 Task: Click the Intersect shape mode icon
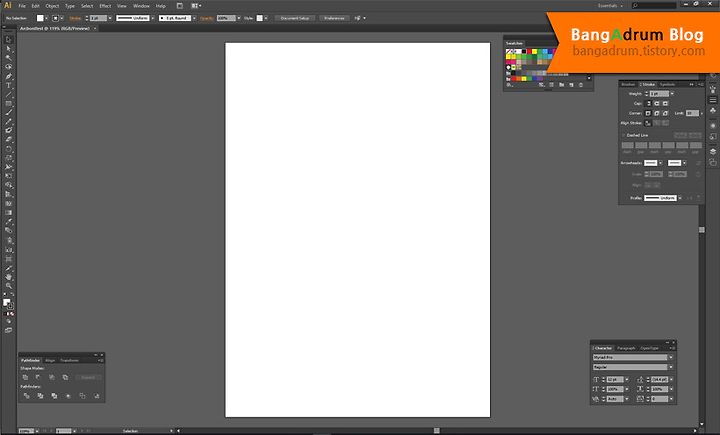[x=52, y=377]
